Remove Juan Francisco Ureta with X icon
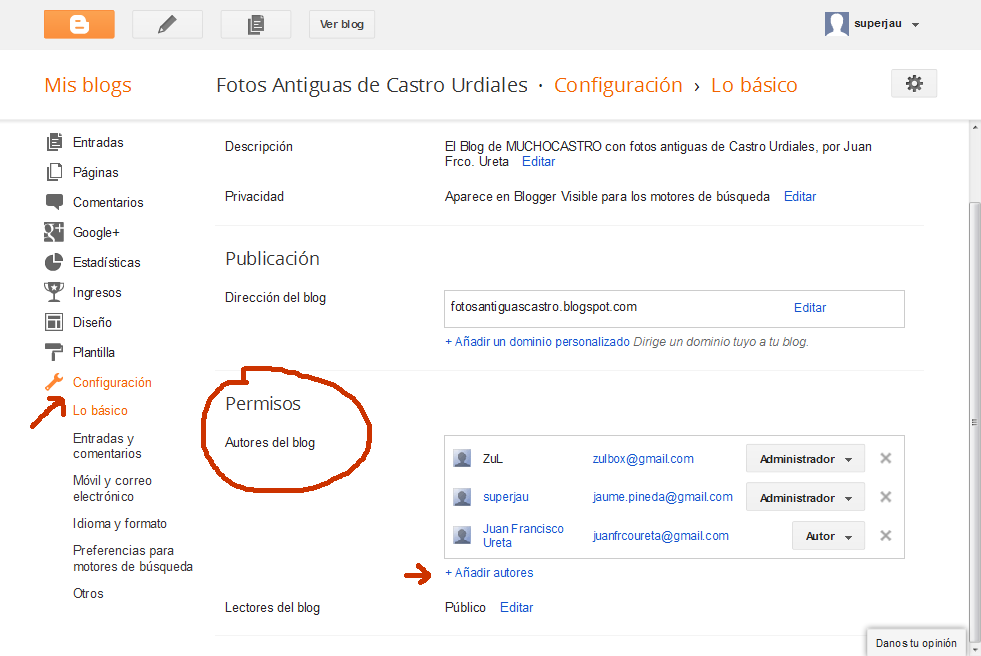 (x=885, y=536)
